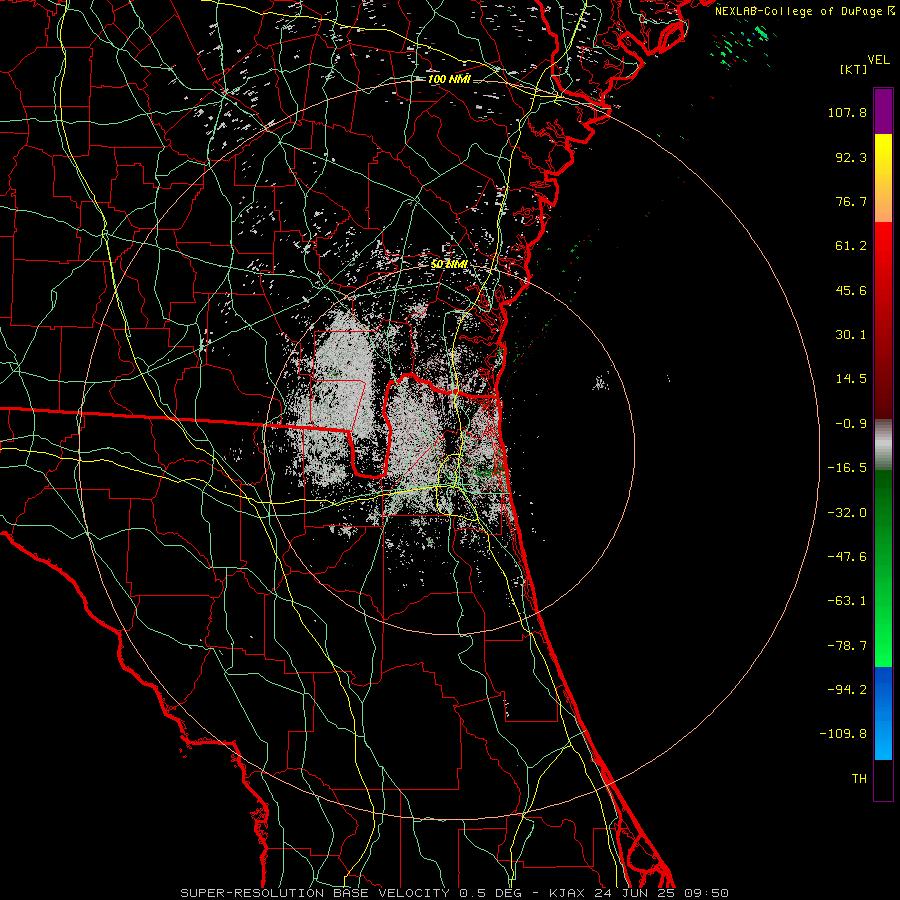The width and height of the screenshot is (900, 900).
Task: Click the -0.9 velocity scale value
Action: click(x=851, y=424)
